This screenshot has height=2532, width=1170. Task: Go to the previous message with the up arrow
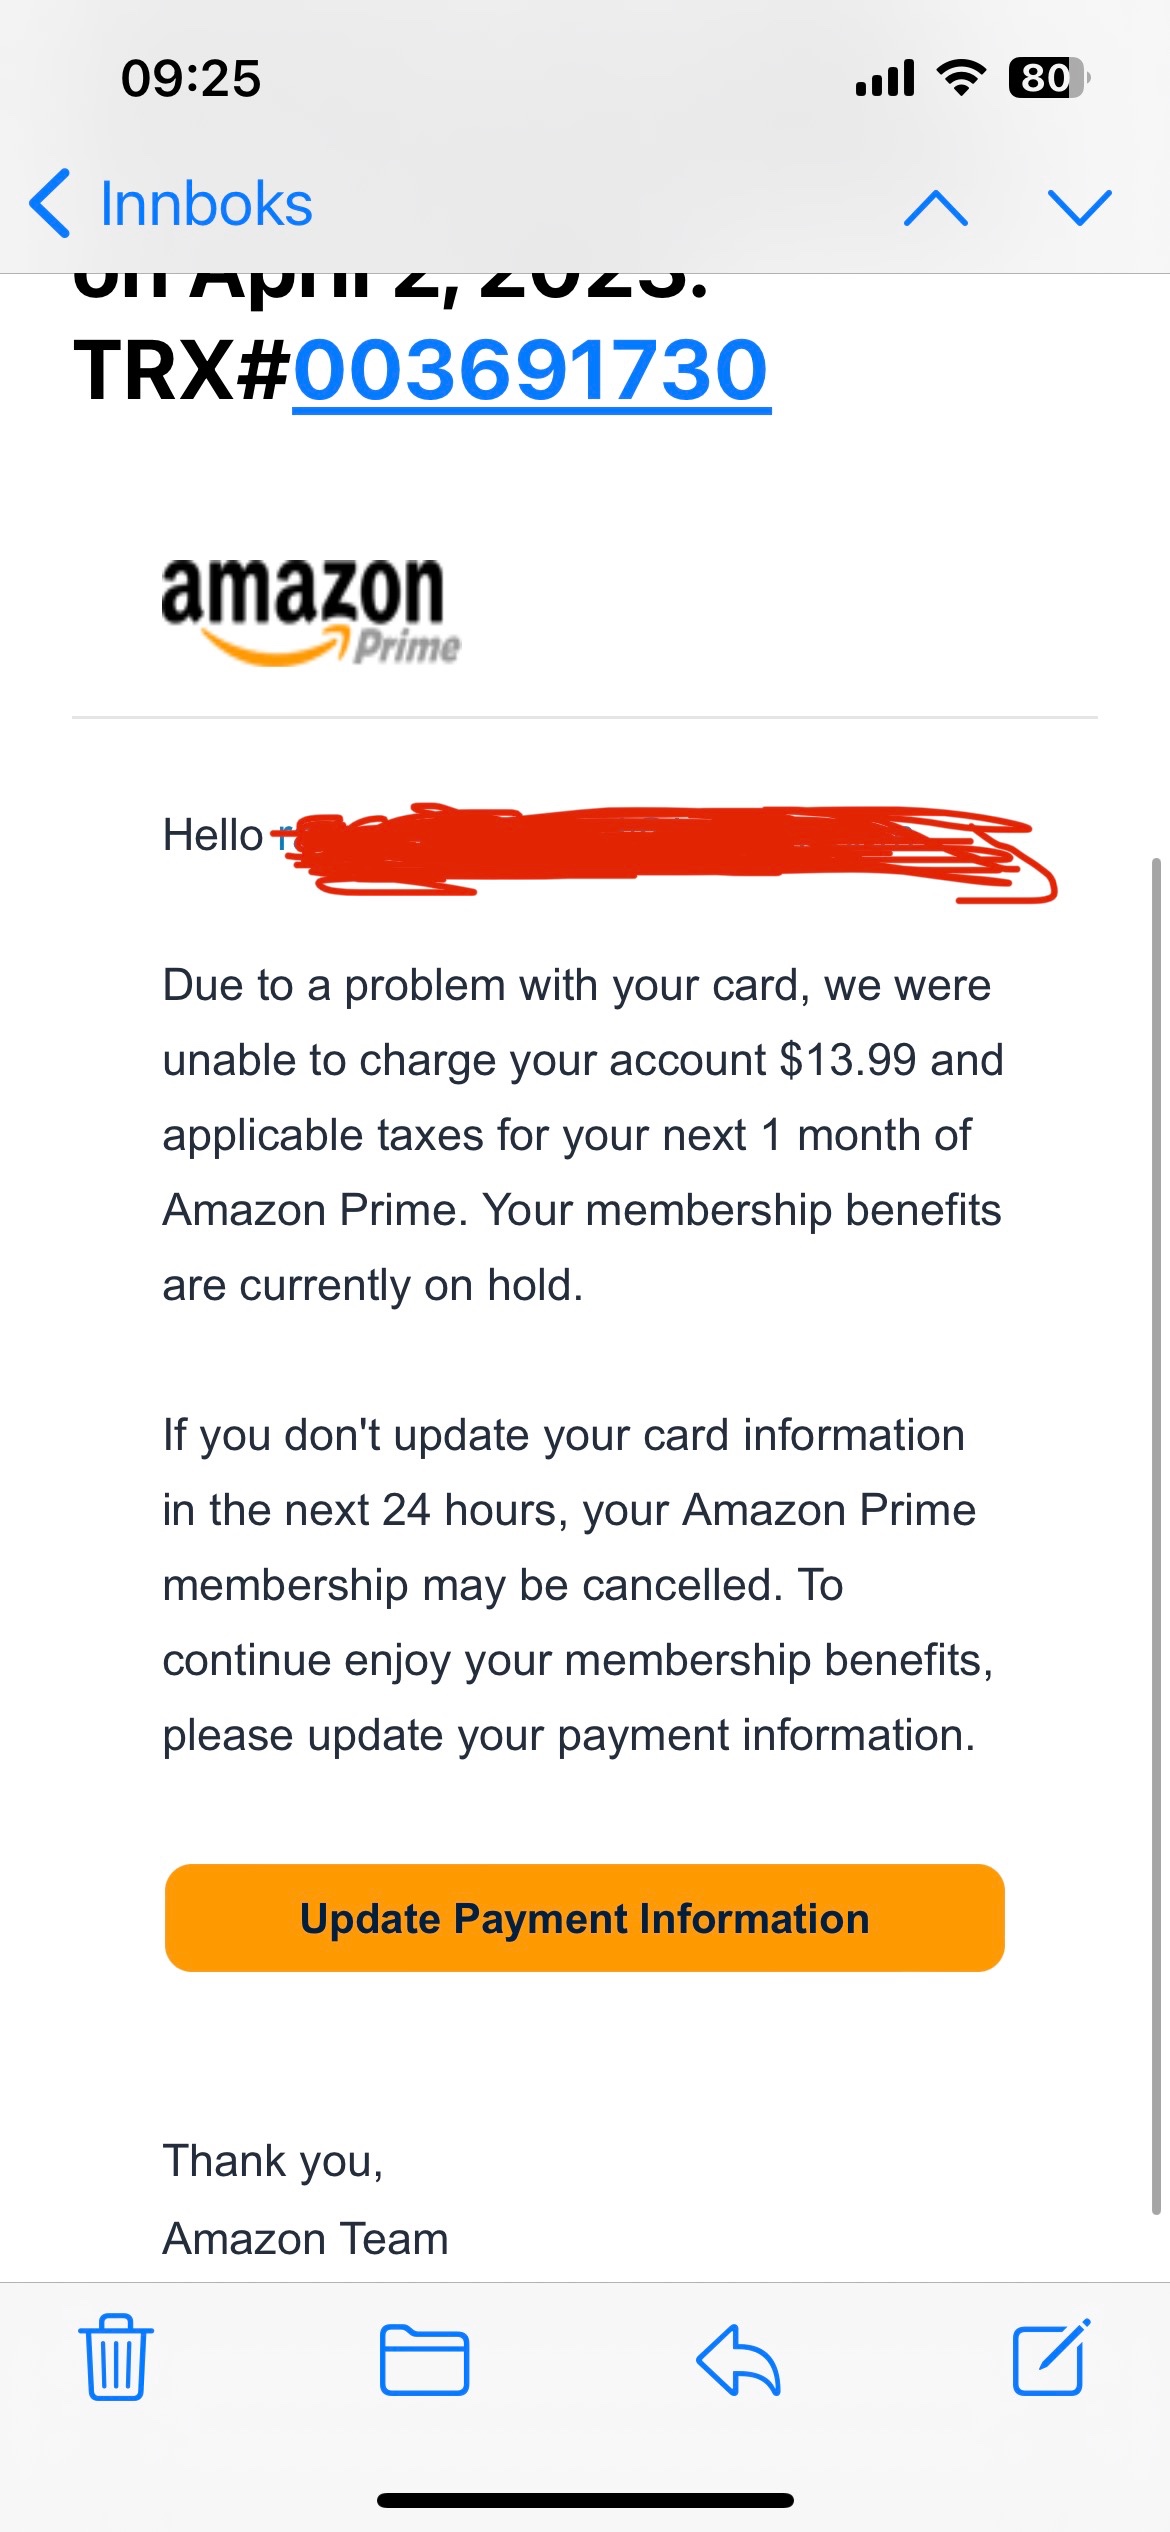coord(935,207)
